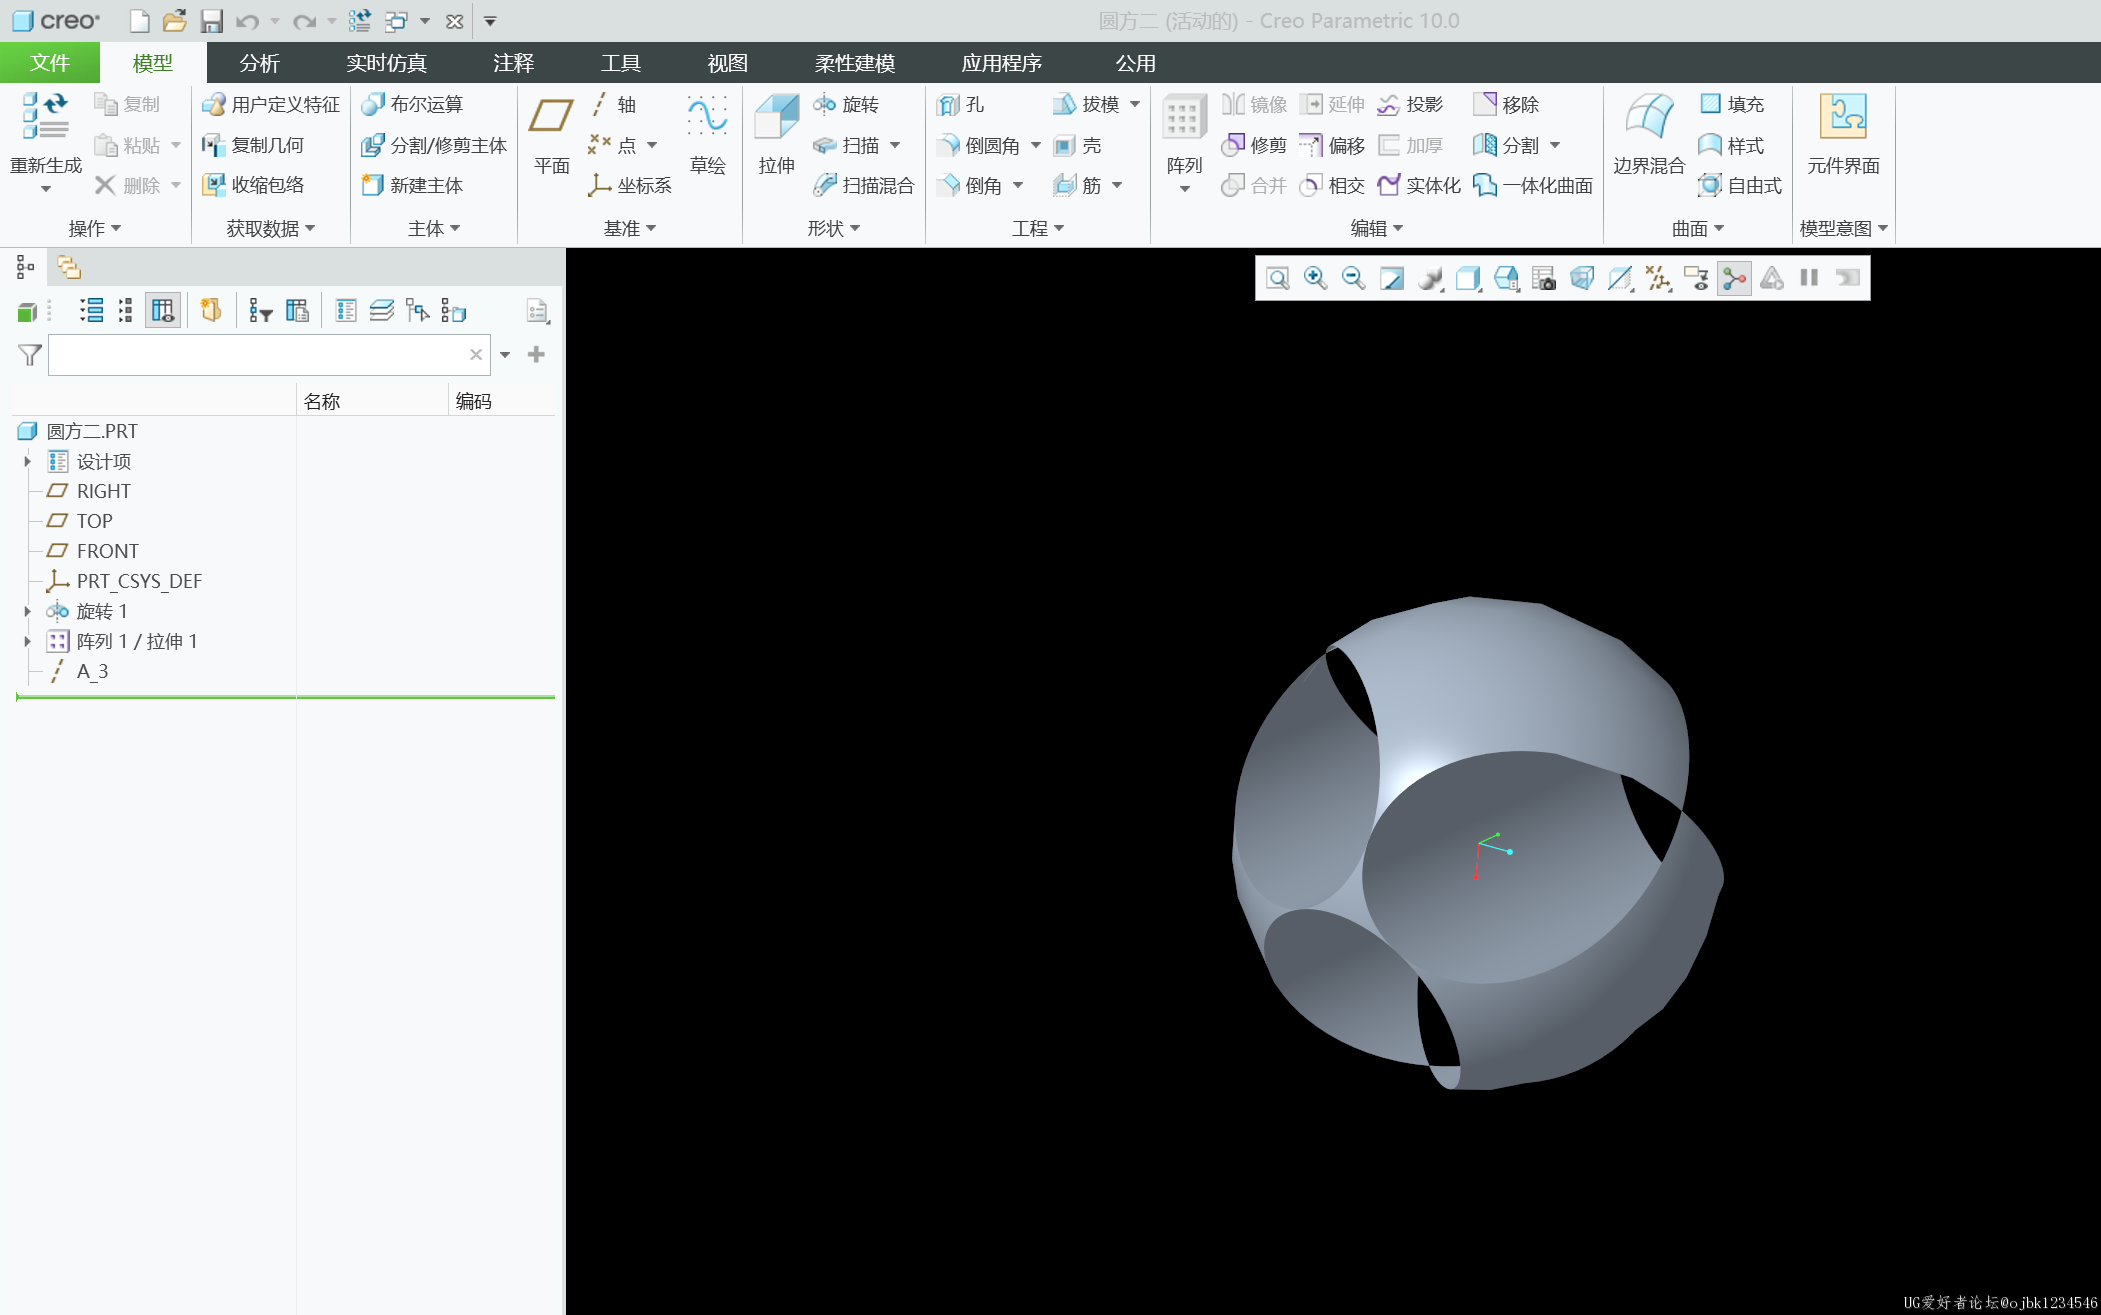Expand the 倒圆角 dropdown arrow

pyautogui.click(x=1036, y=146)
